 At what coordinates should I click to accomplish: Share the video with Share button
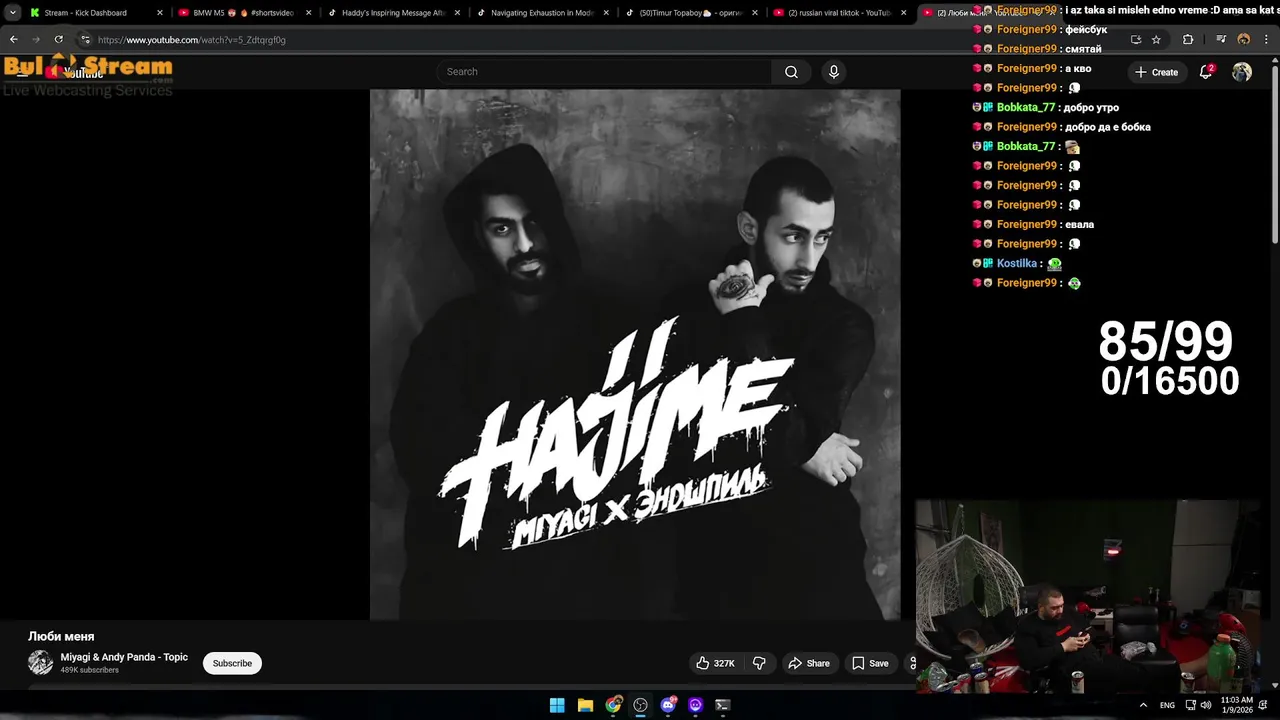coord(808,663)
